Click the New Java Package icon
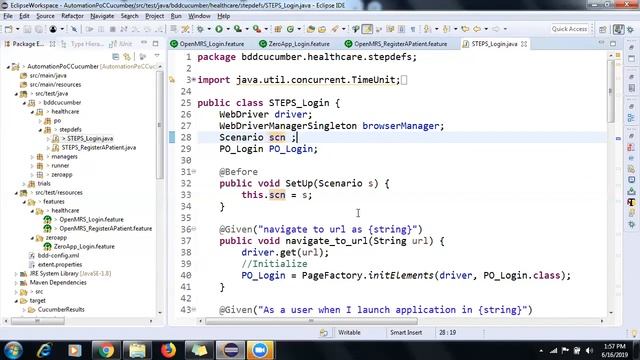 tap(278, 29)
